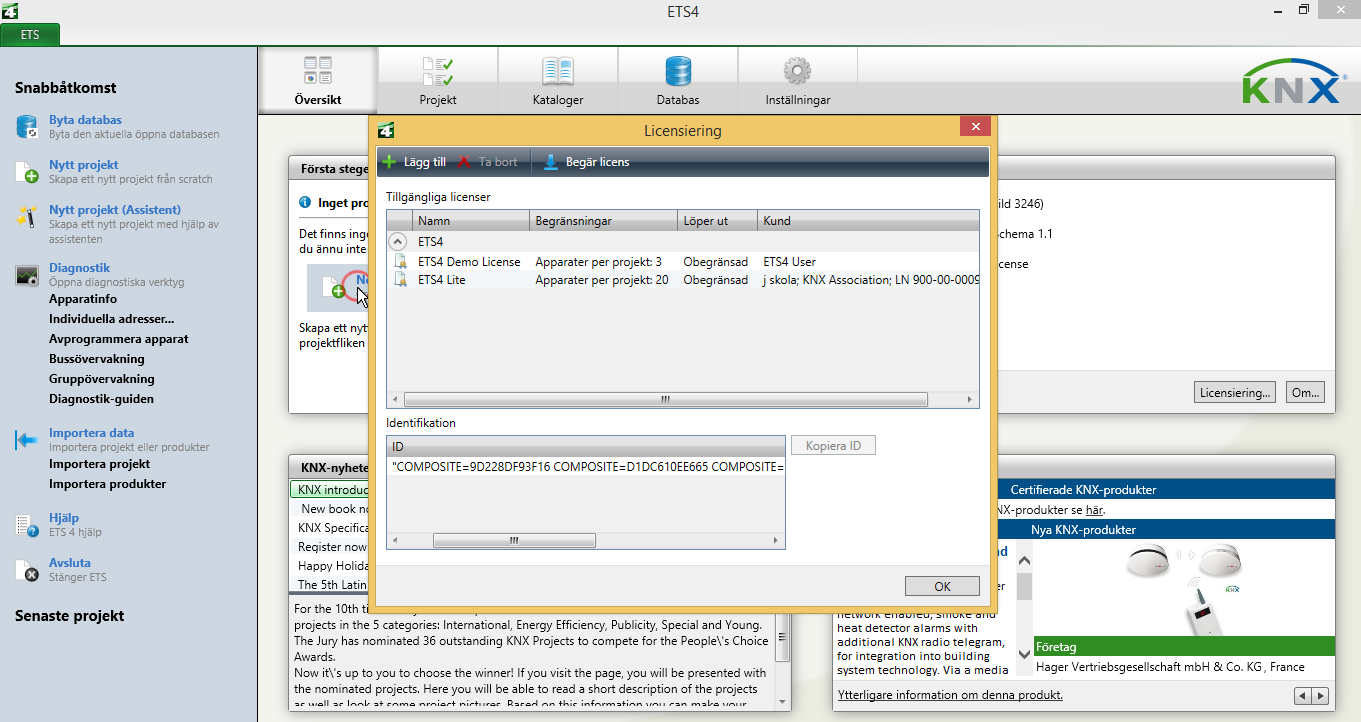Click the green ETS tab
1361x722 pixels.
30,34
